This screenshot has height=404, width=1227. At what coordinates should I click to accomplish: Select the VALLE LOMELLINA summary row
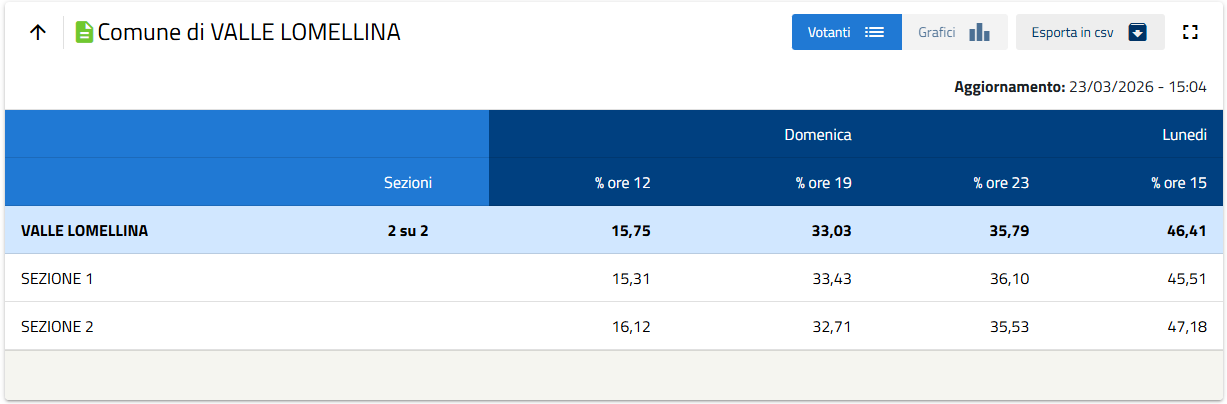pyautogui.click(x=85, y=230)
